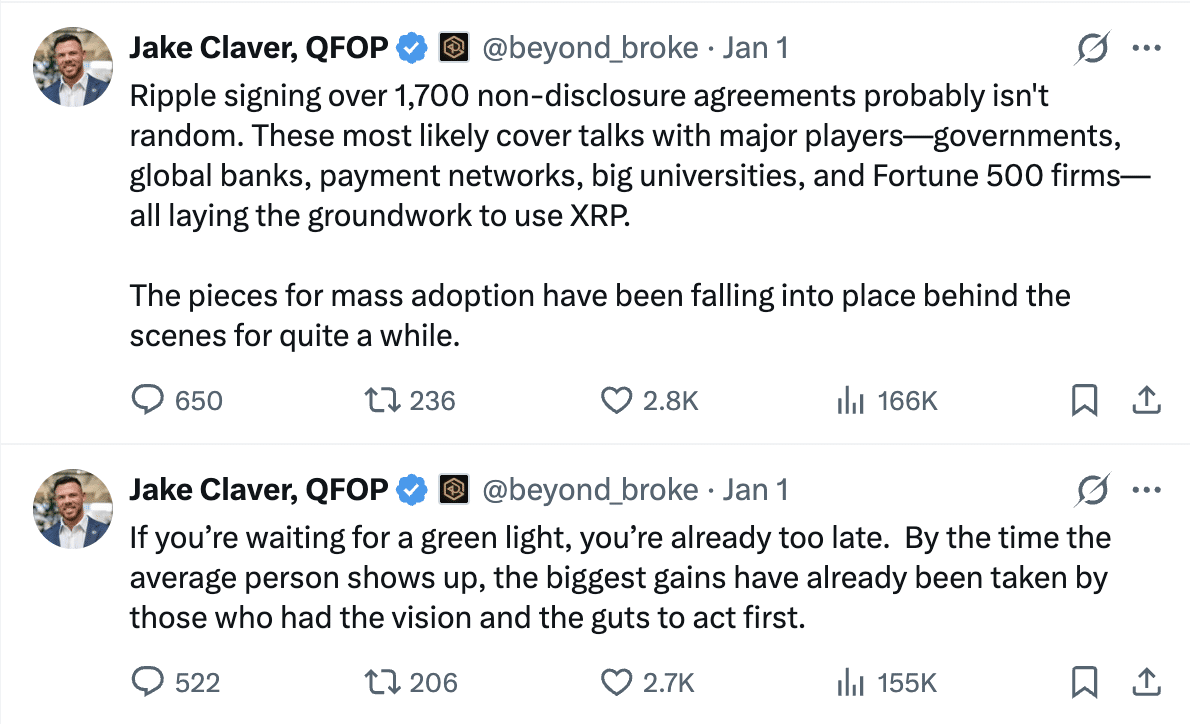Open Grok actions on the second tweet
The width and height of the screenshot is (1190, 724).
click(x=1093, y=489)
